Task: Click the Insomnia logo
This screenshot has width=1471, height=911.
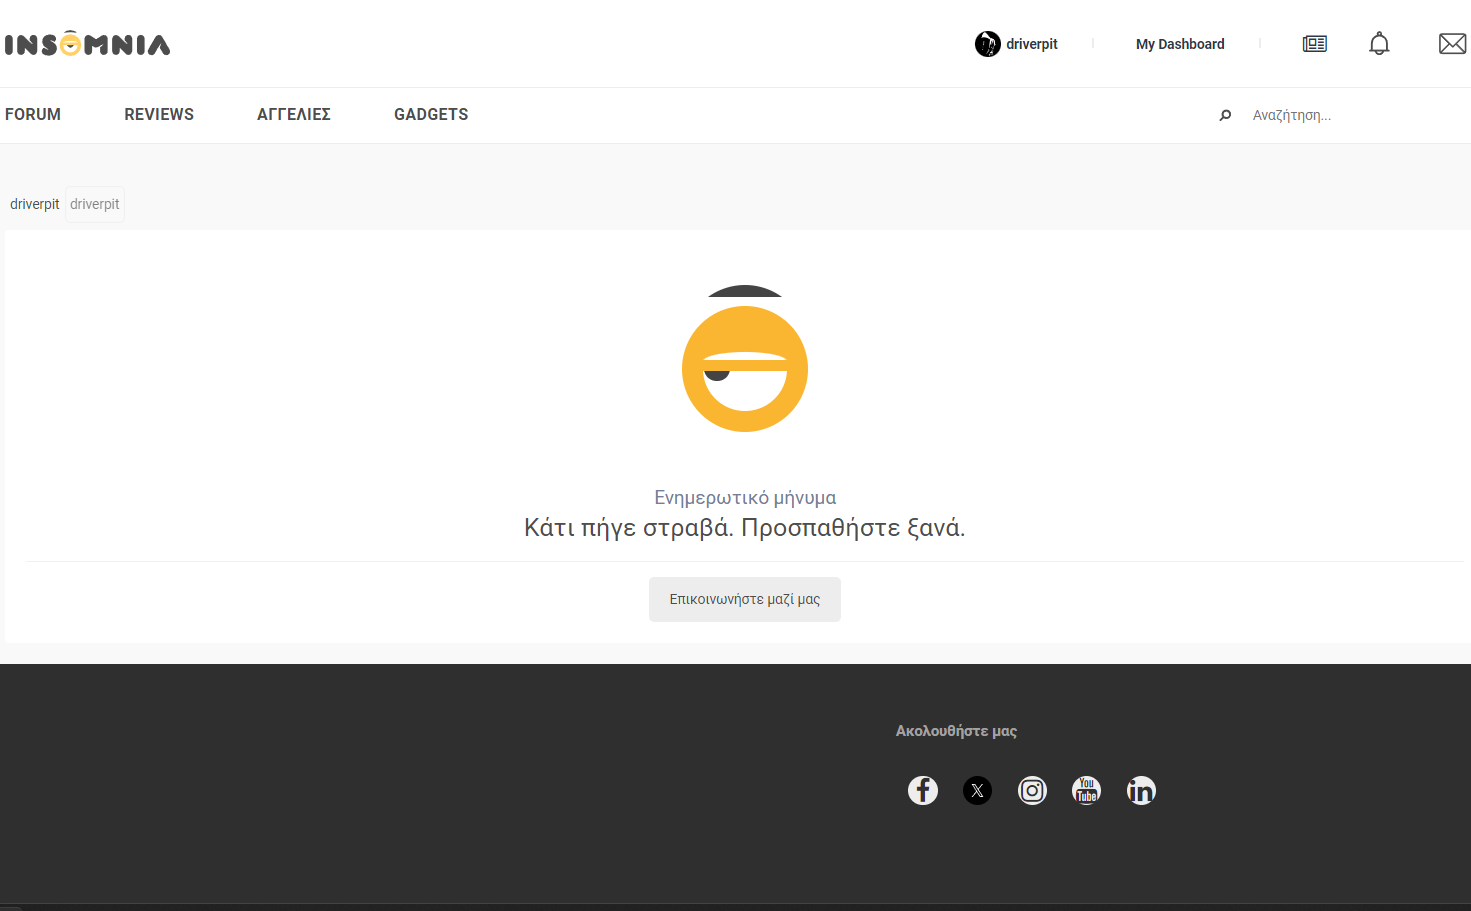Action: [x=88, y=44]
